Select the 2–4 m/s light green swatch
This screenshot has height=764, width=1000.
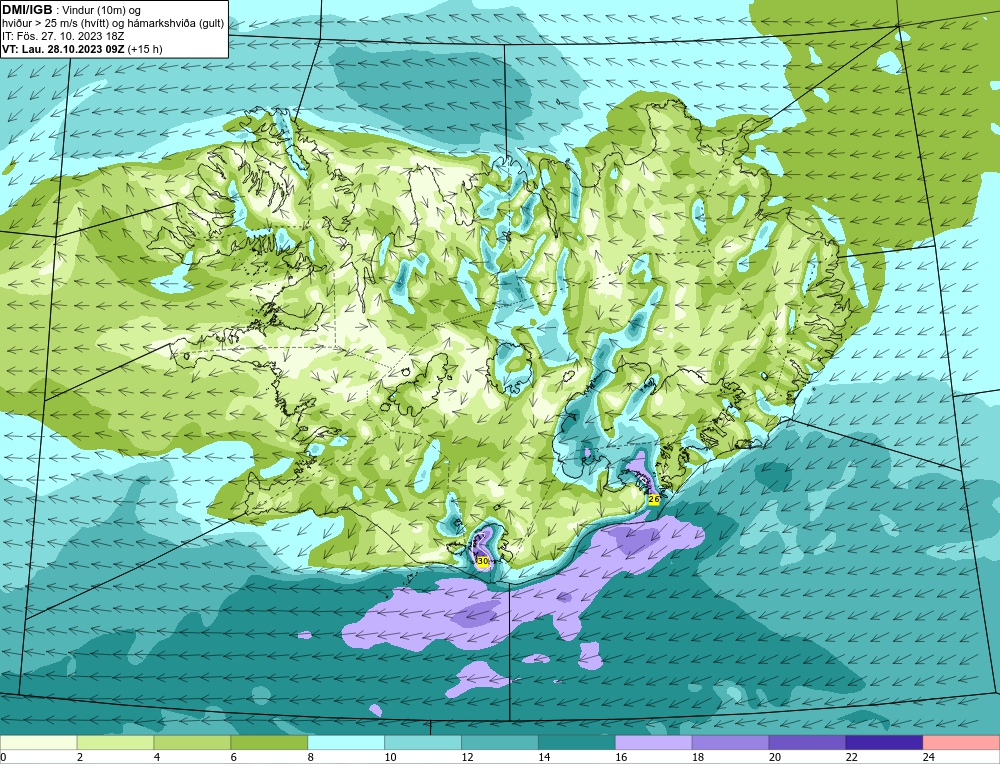click(x=115, y=743)
